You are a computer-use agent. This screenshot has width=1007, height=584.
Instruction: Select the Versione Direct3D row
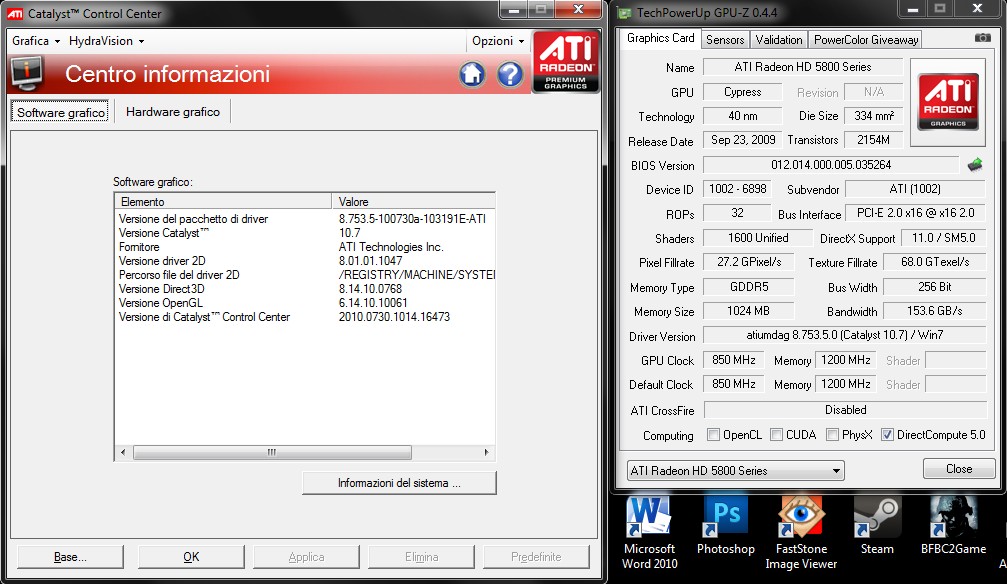click(305, 289)
